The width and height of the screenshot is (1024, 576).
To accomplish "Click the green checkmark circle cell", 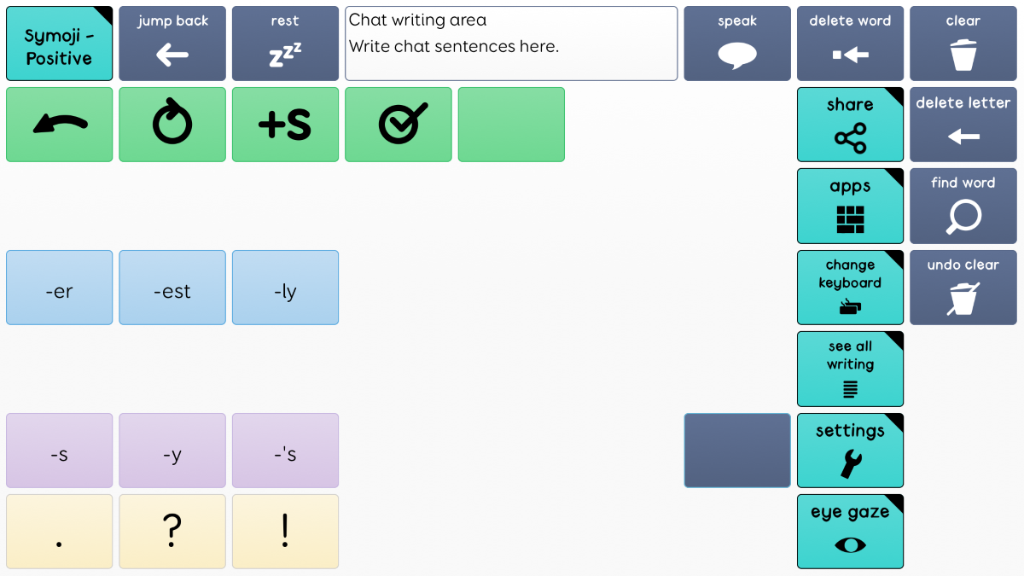I will 398,125.
